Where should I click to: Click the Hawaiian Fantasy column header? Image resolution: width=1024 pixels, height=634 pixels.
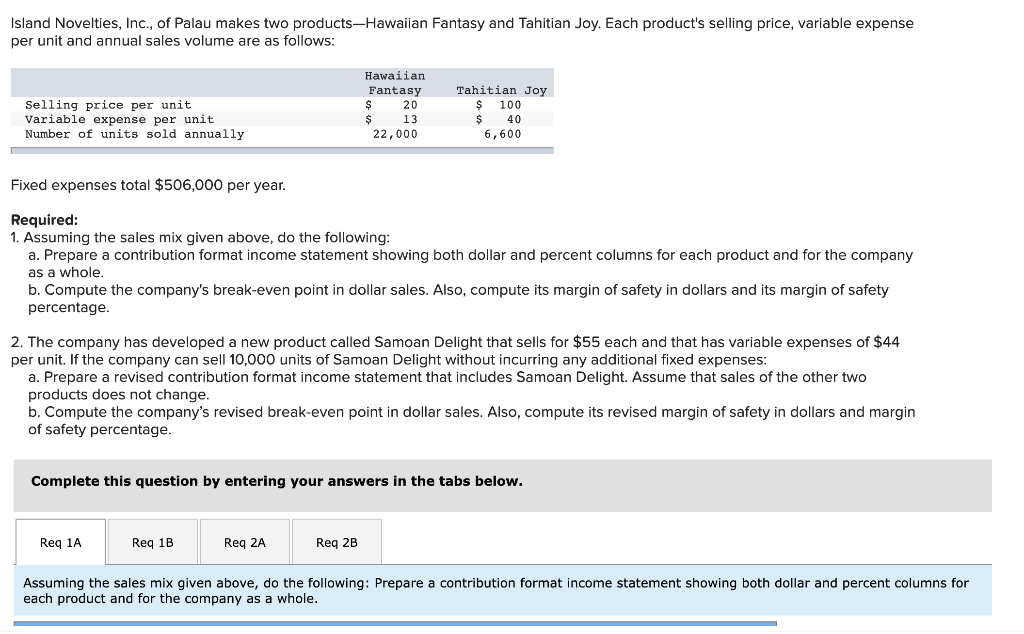click(x=394, y=83)
